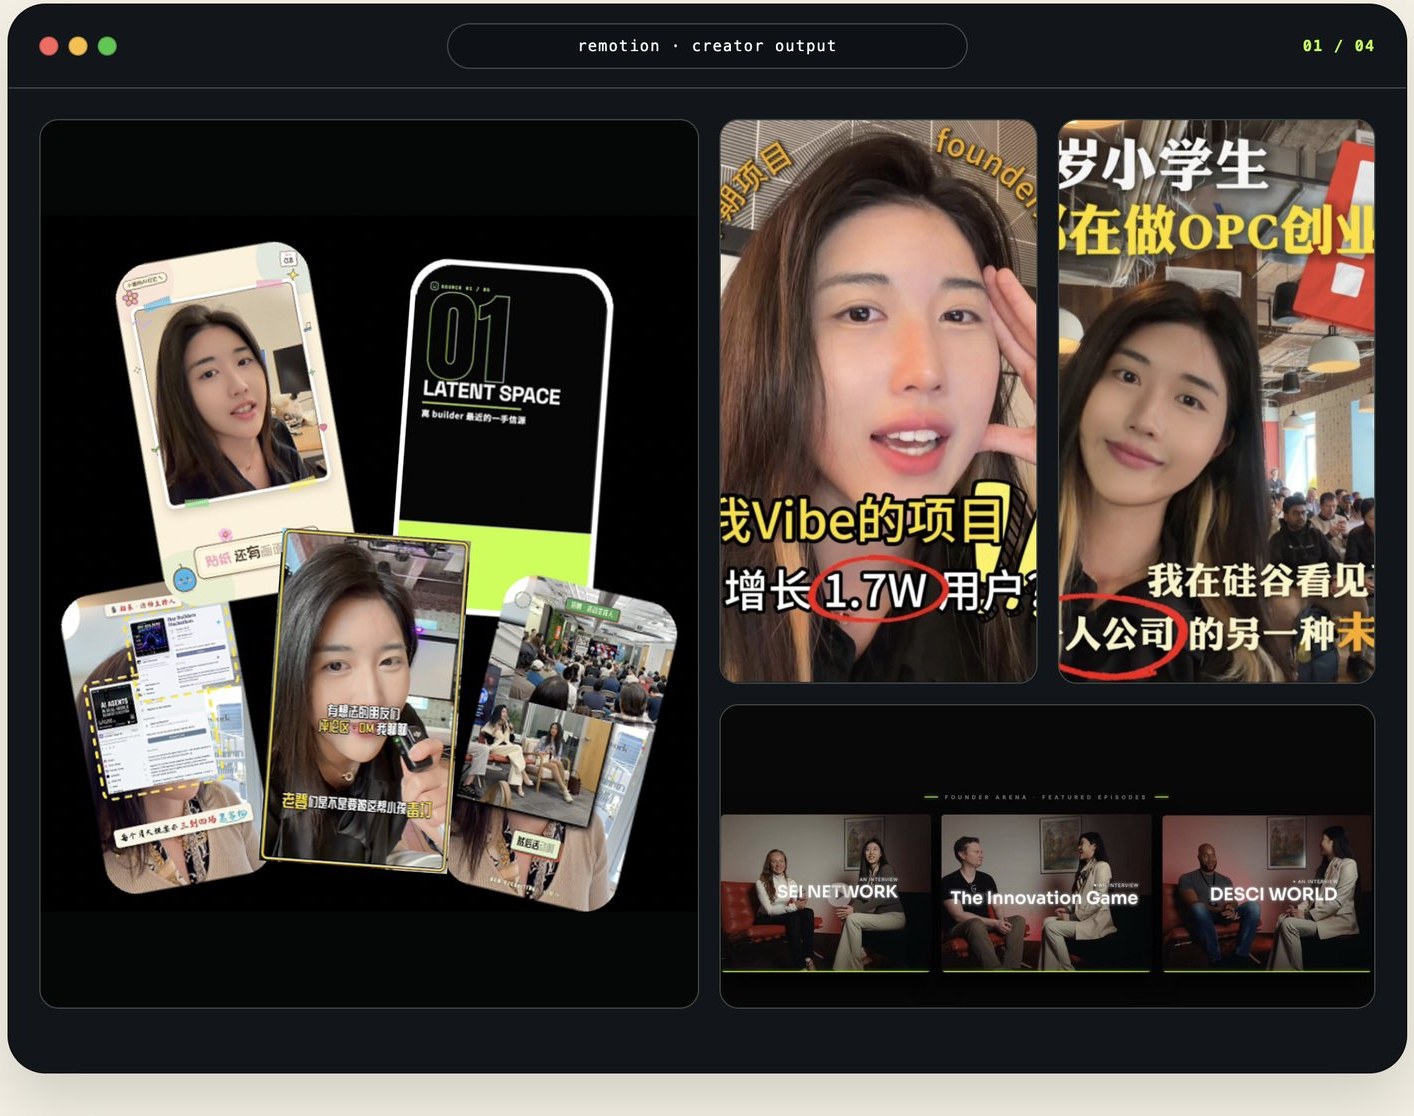Screen dimensions: 1414x1116
Task: Click the 'remotion · creator output' title pill
Action: pyautogui.click(x=707, y=46)
